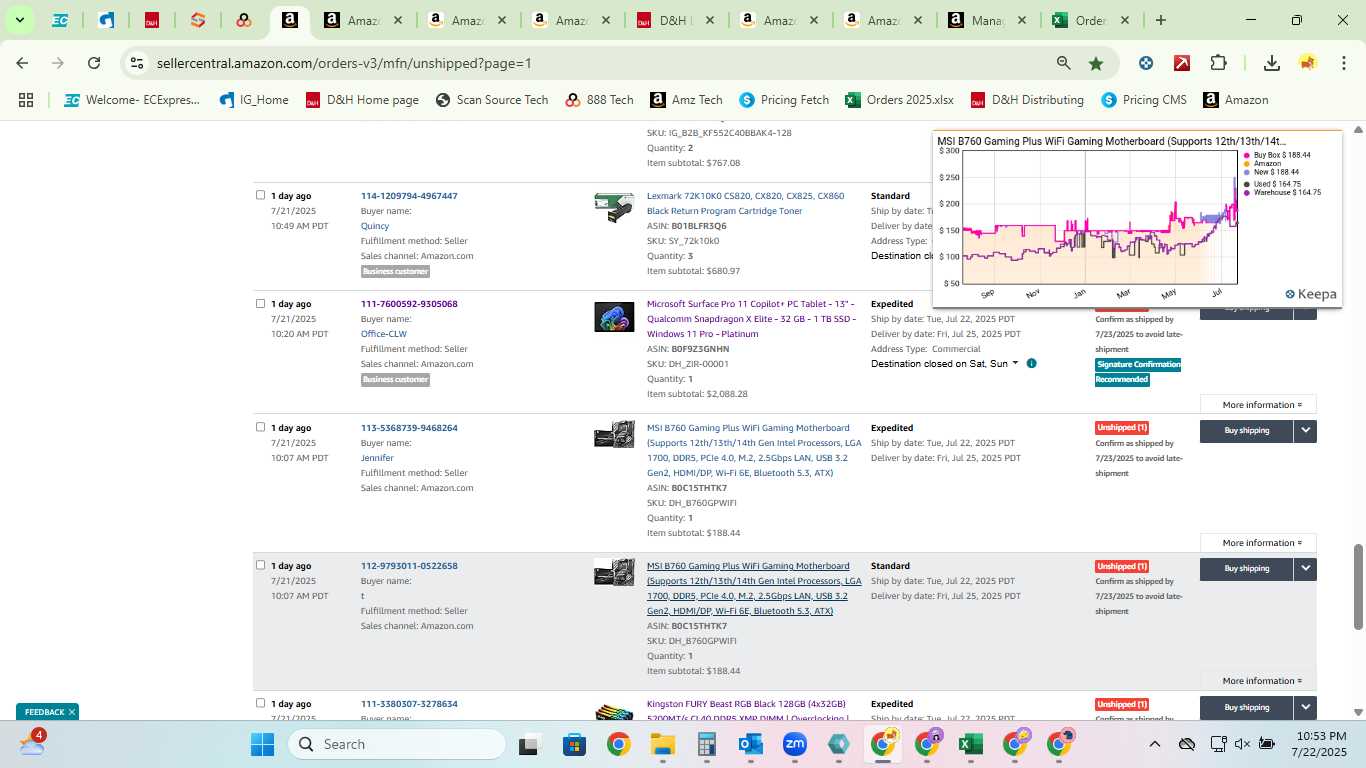Open Microsoft Store from taskbar

[x=574, y=744]
